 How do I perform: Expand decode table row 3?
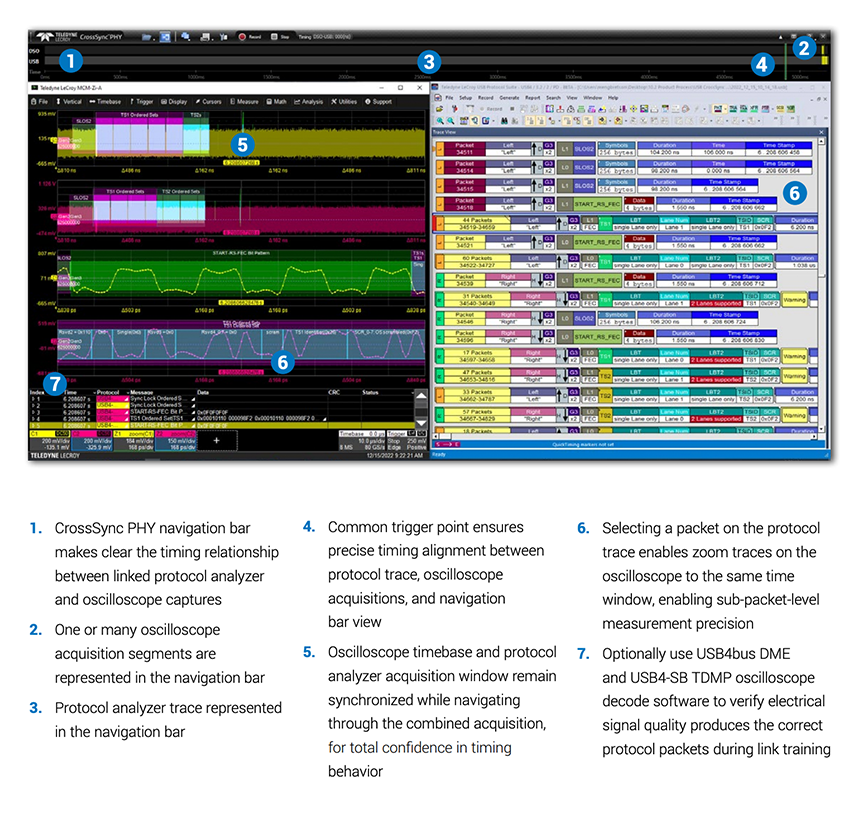pos(33,412)
